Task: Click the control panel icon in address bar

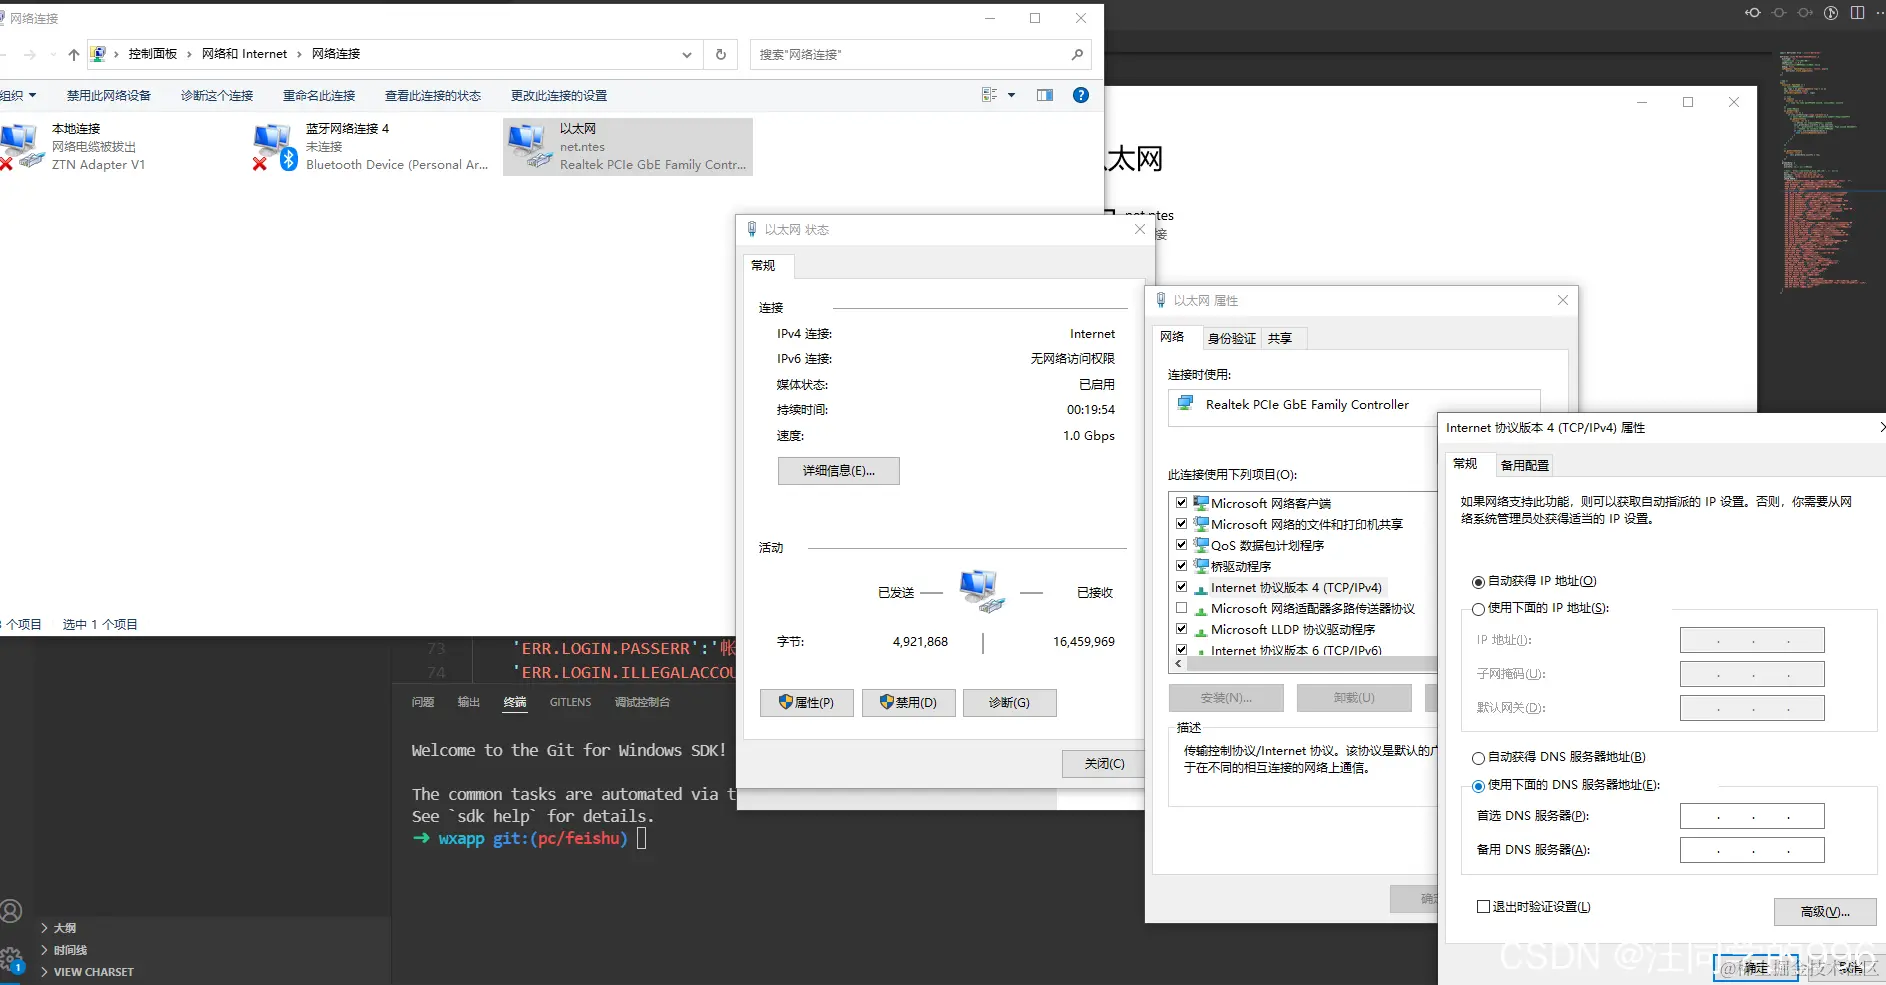Action: (98, 54)
